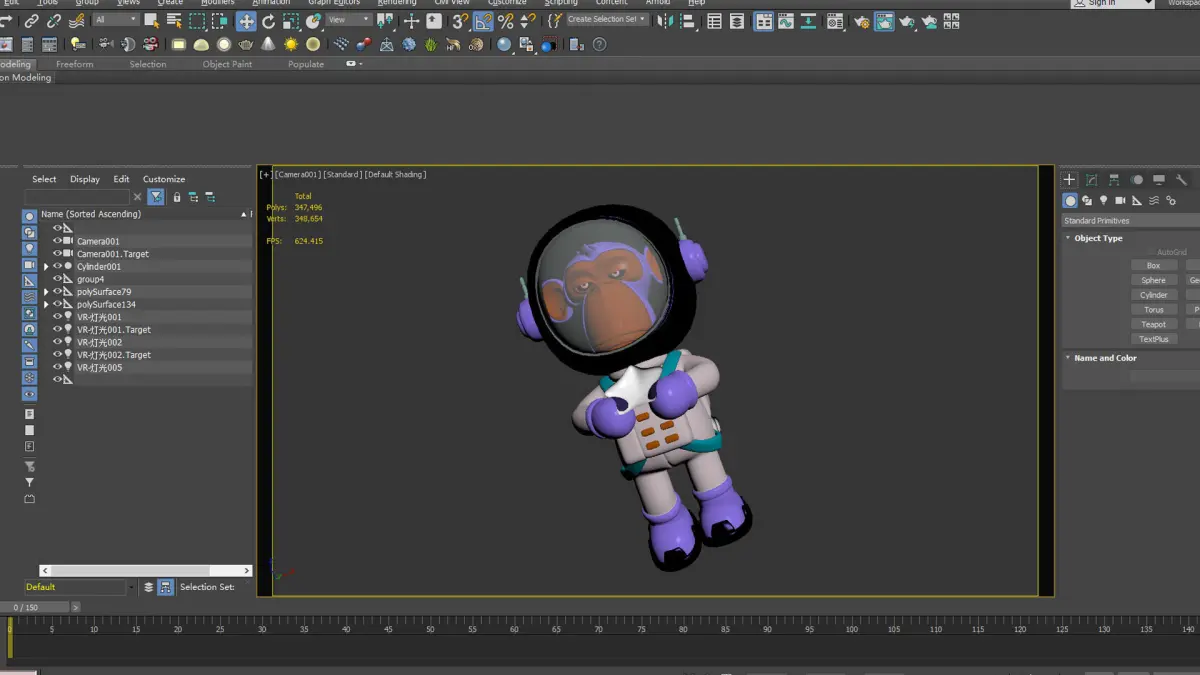
Task: Click the Bind to Space Warp icon
Action: [77, 21]
